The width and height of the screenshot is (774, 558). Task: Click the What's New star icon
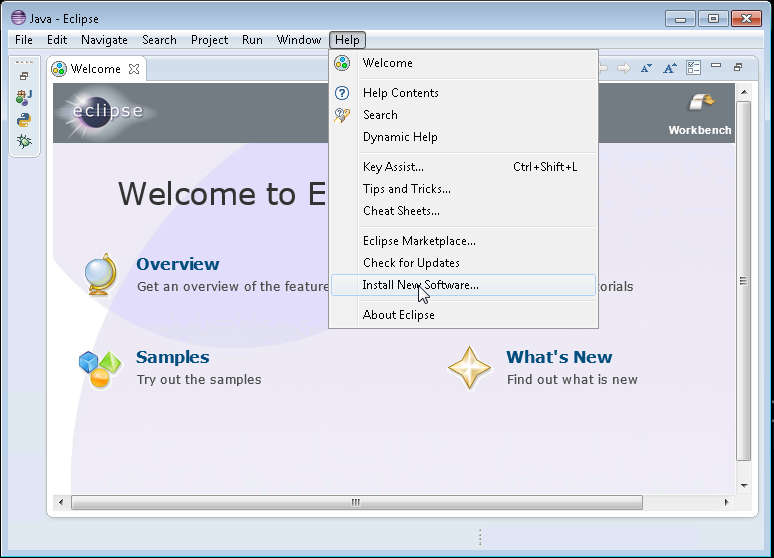[469, 368]
